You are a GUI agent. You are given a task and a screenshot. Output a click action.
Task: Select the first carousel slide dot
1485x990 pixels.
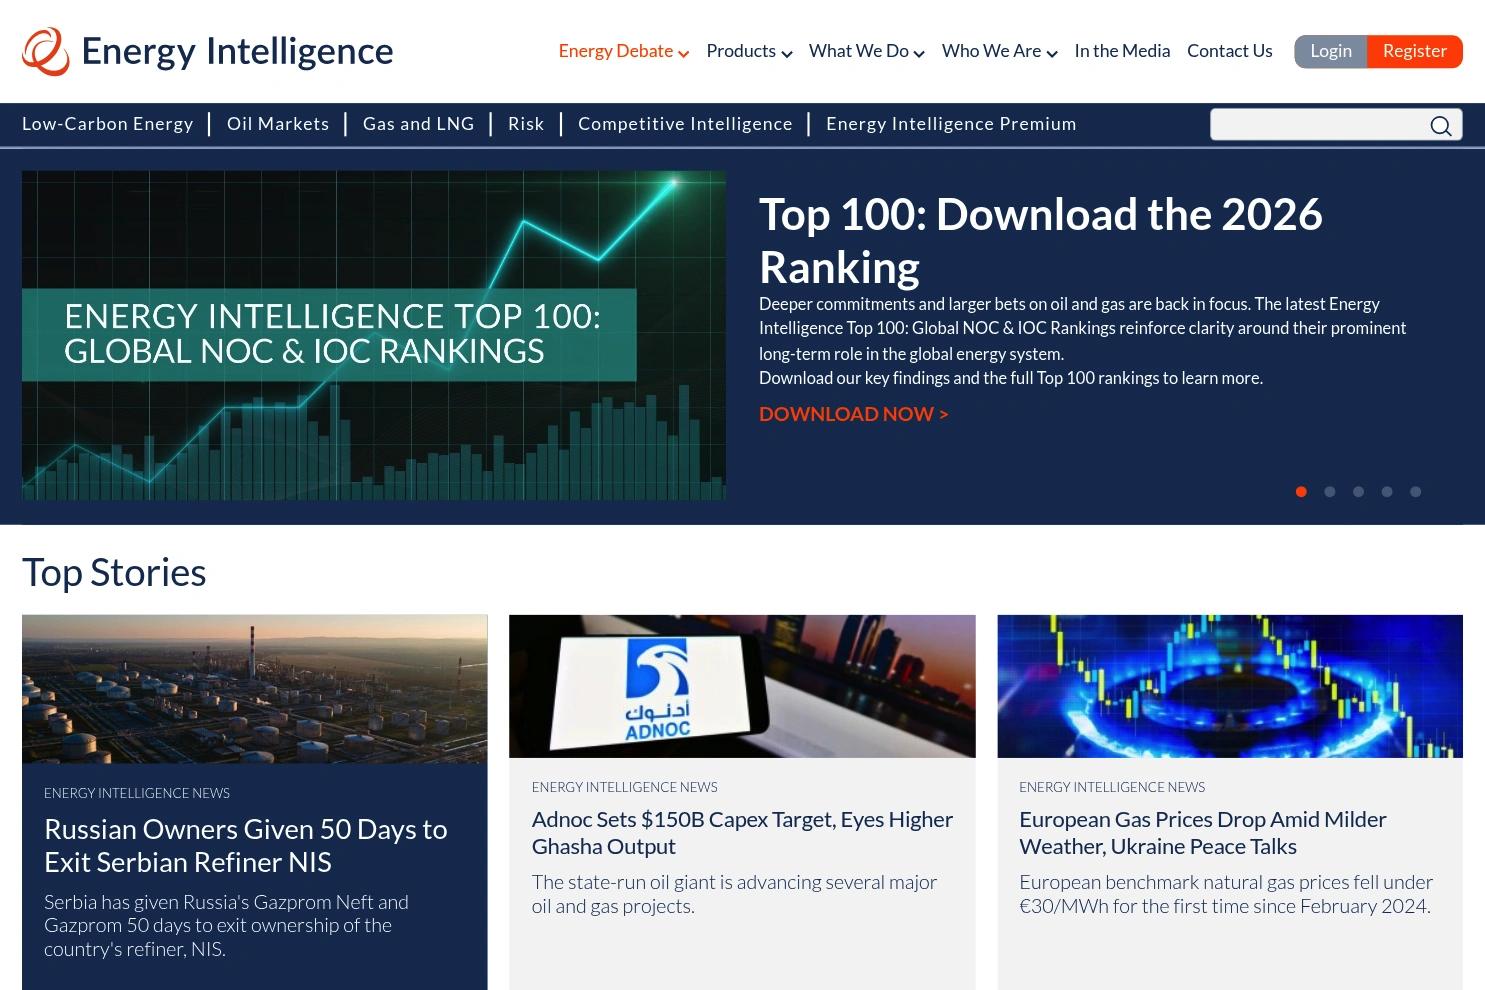tap(1301, 491)
